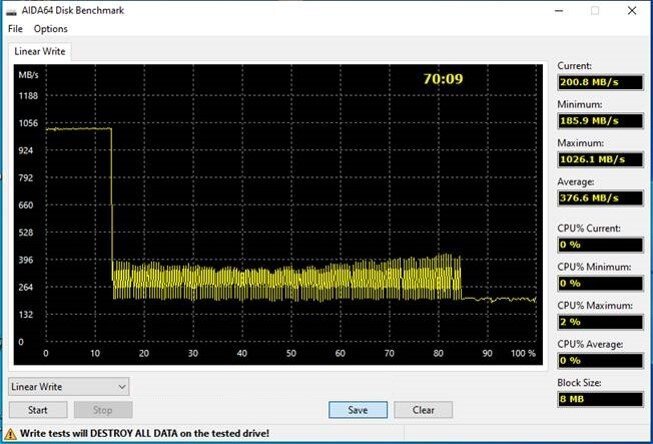
Task: Click the CPU% Current value field
Action: click(600, 245)
